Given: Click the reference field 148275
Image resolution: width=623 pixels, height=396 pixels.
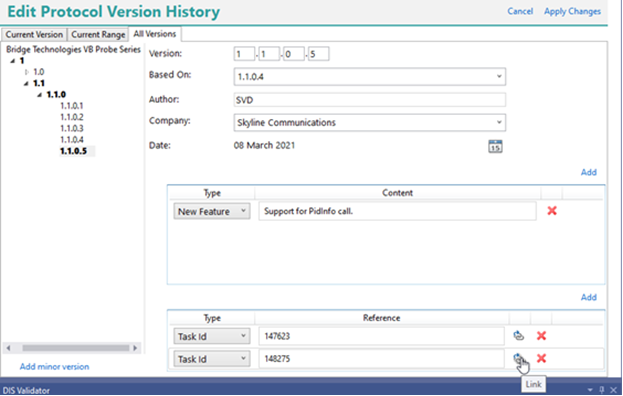Looking at the screenshot, I should [x=381, y=359].
